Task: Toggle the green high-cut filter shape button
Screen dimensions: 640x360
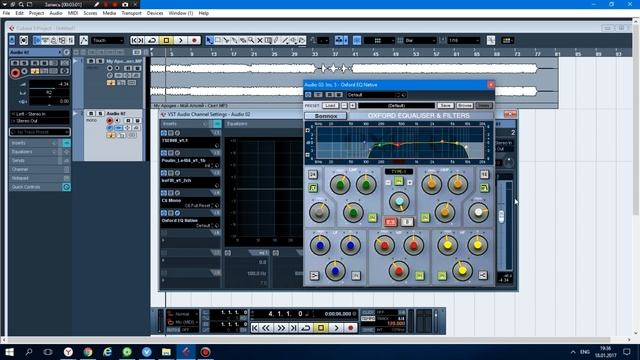Action: click(x=484, y=188)
